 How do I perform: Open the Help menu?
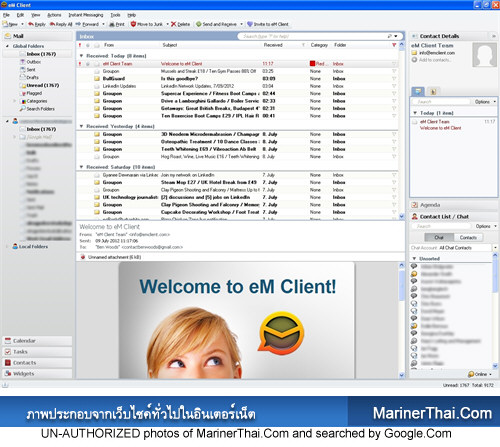[x=131, y=15]
